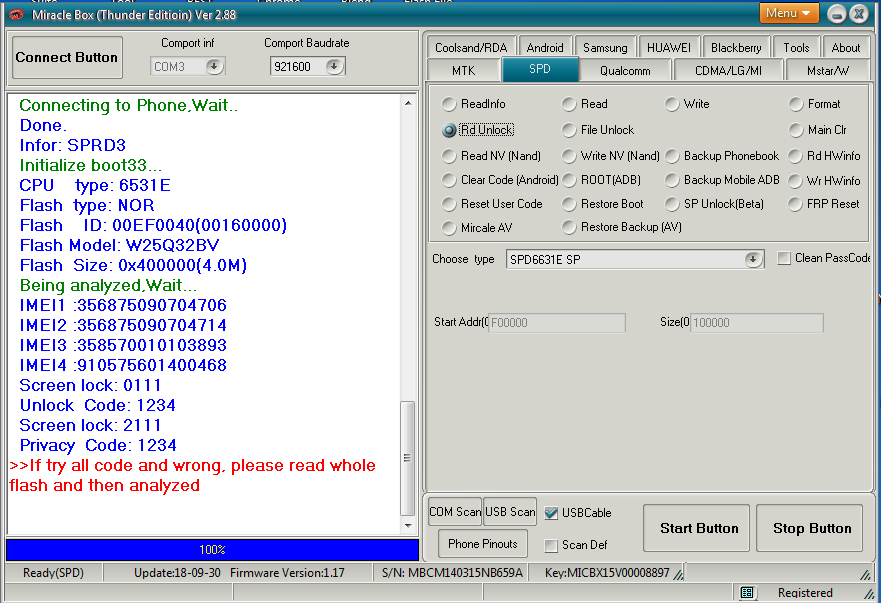Go to the About tab
Screen dimensions: 881x603
coord(846,47)
